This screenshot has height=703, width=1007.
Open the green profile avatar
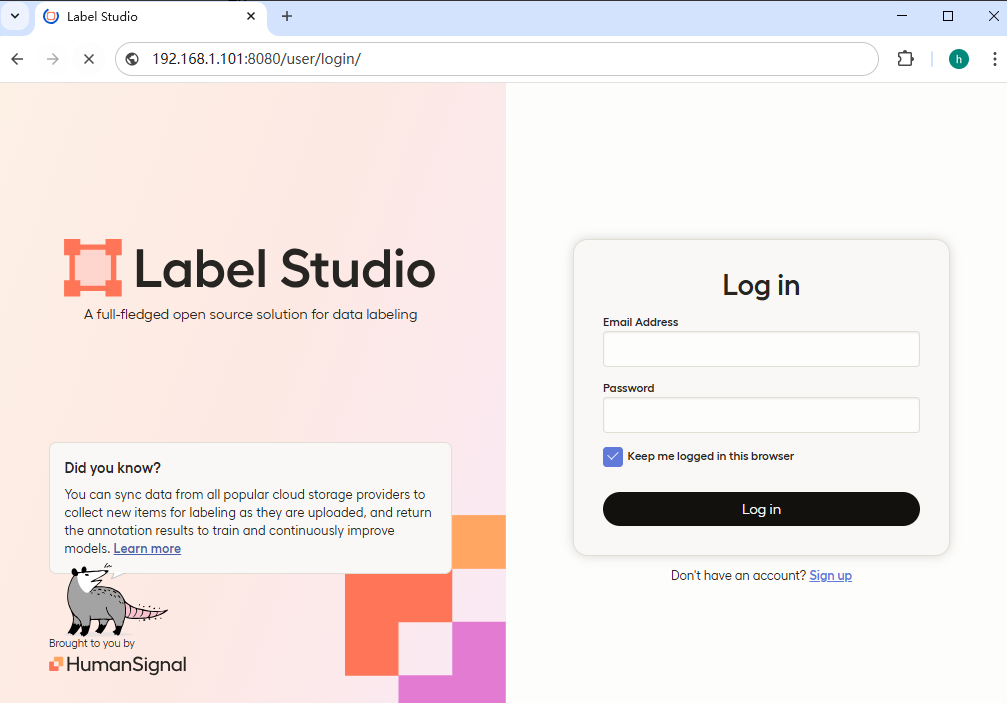pos(959,59)
